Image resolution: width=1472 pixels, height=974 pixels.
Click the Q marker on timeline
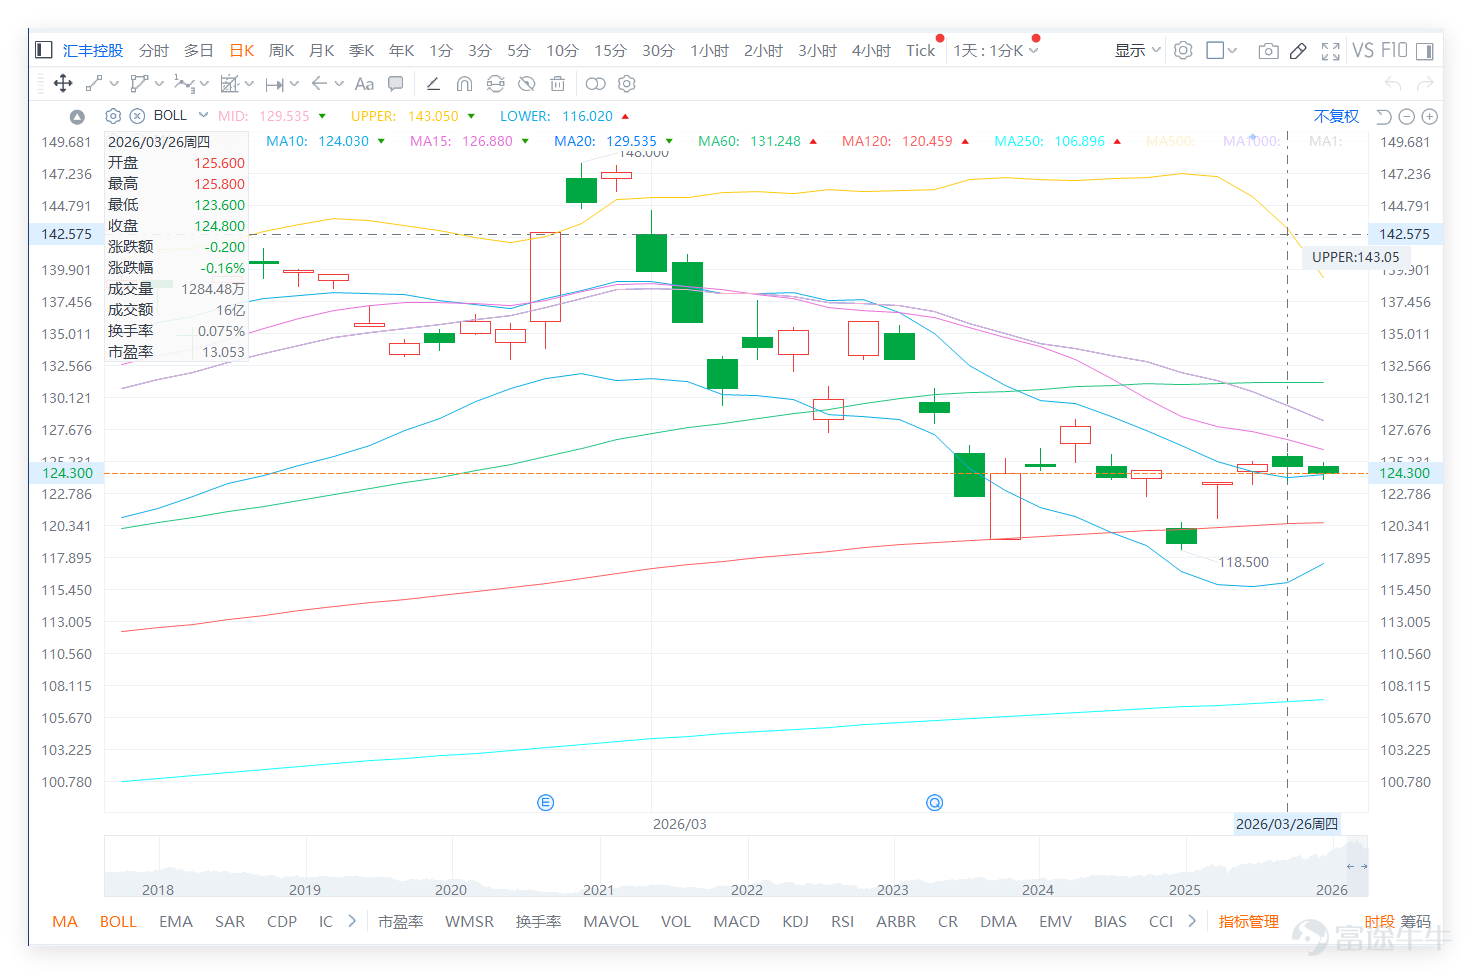coord(934,802)
